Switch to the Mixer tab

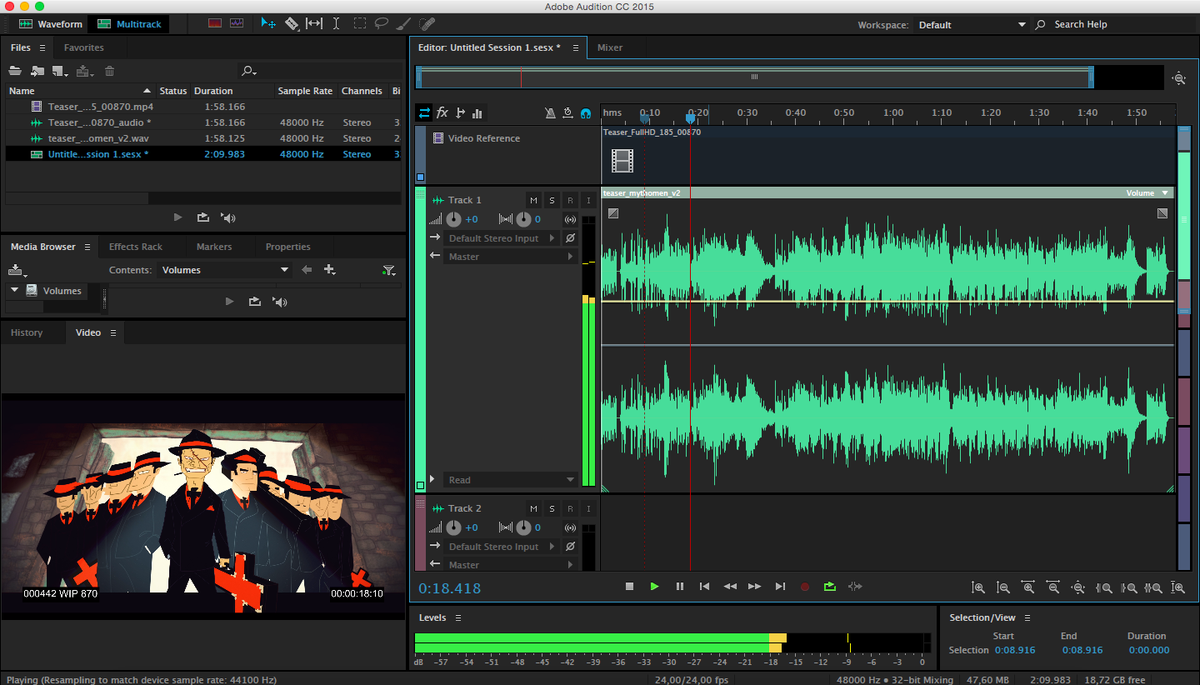tap(611, 46)
